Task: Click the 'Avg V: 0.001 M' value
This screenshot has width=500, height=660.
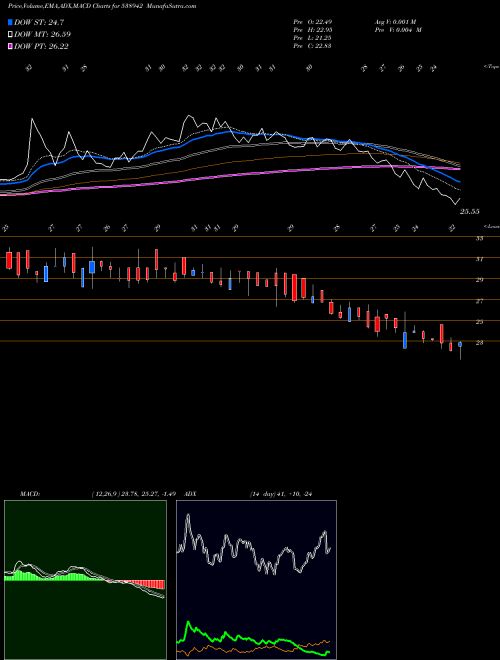Action: click(395, 22)
